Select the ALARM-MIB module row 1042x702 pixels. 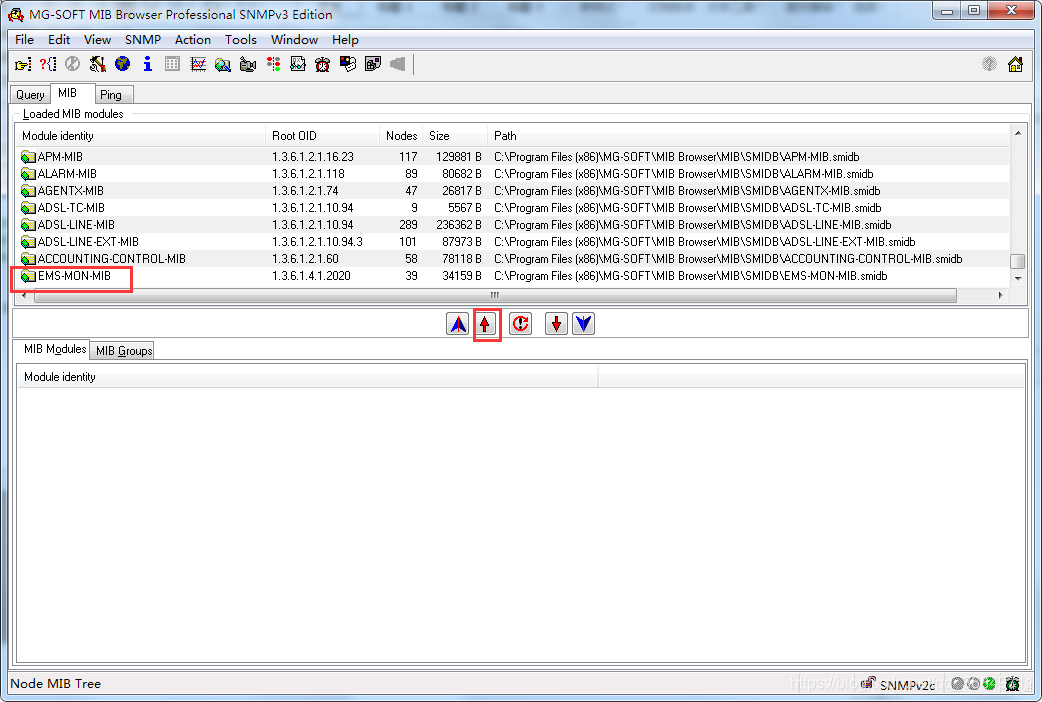coord(513,174)
